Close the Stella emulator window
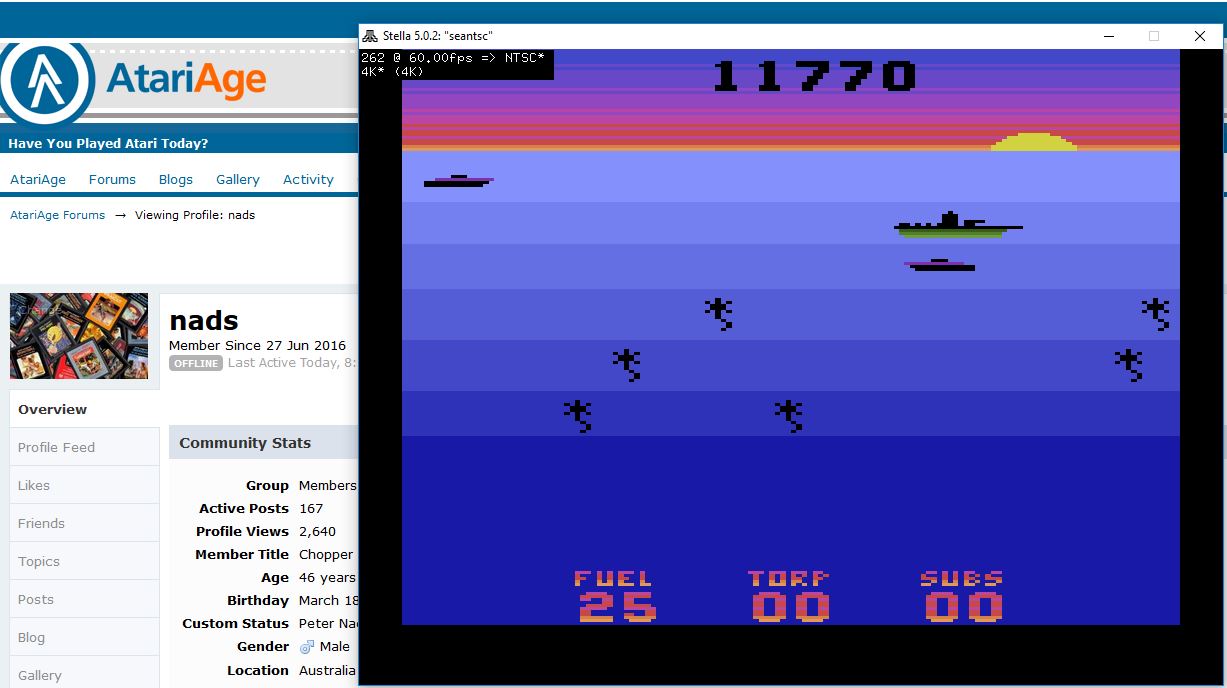The height and width of the screenshot is (688, 1227). pos(1199,36)
